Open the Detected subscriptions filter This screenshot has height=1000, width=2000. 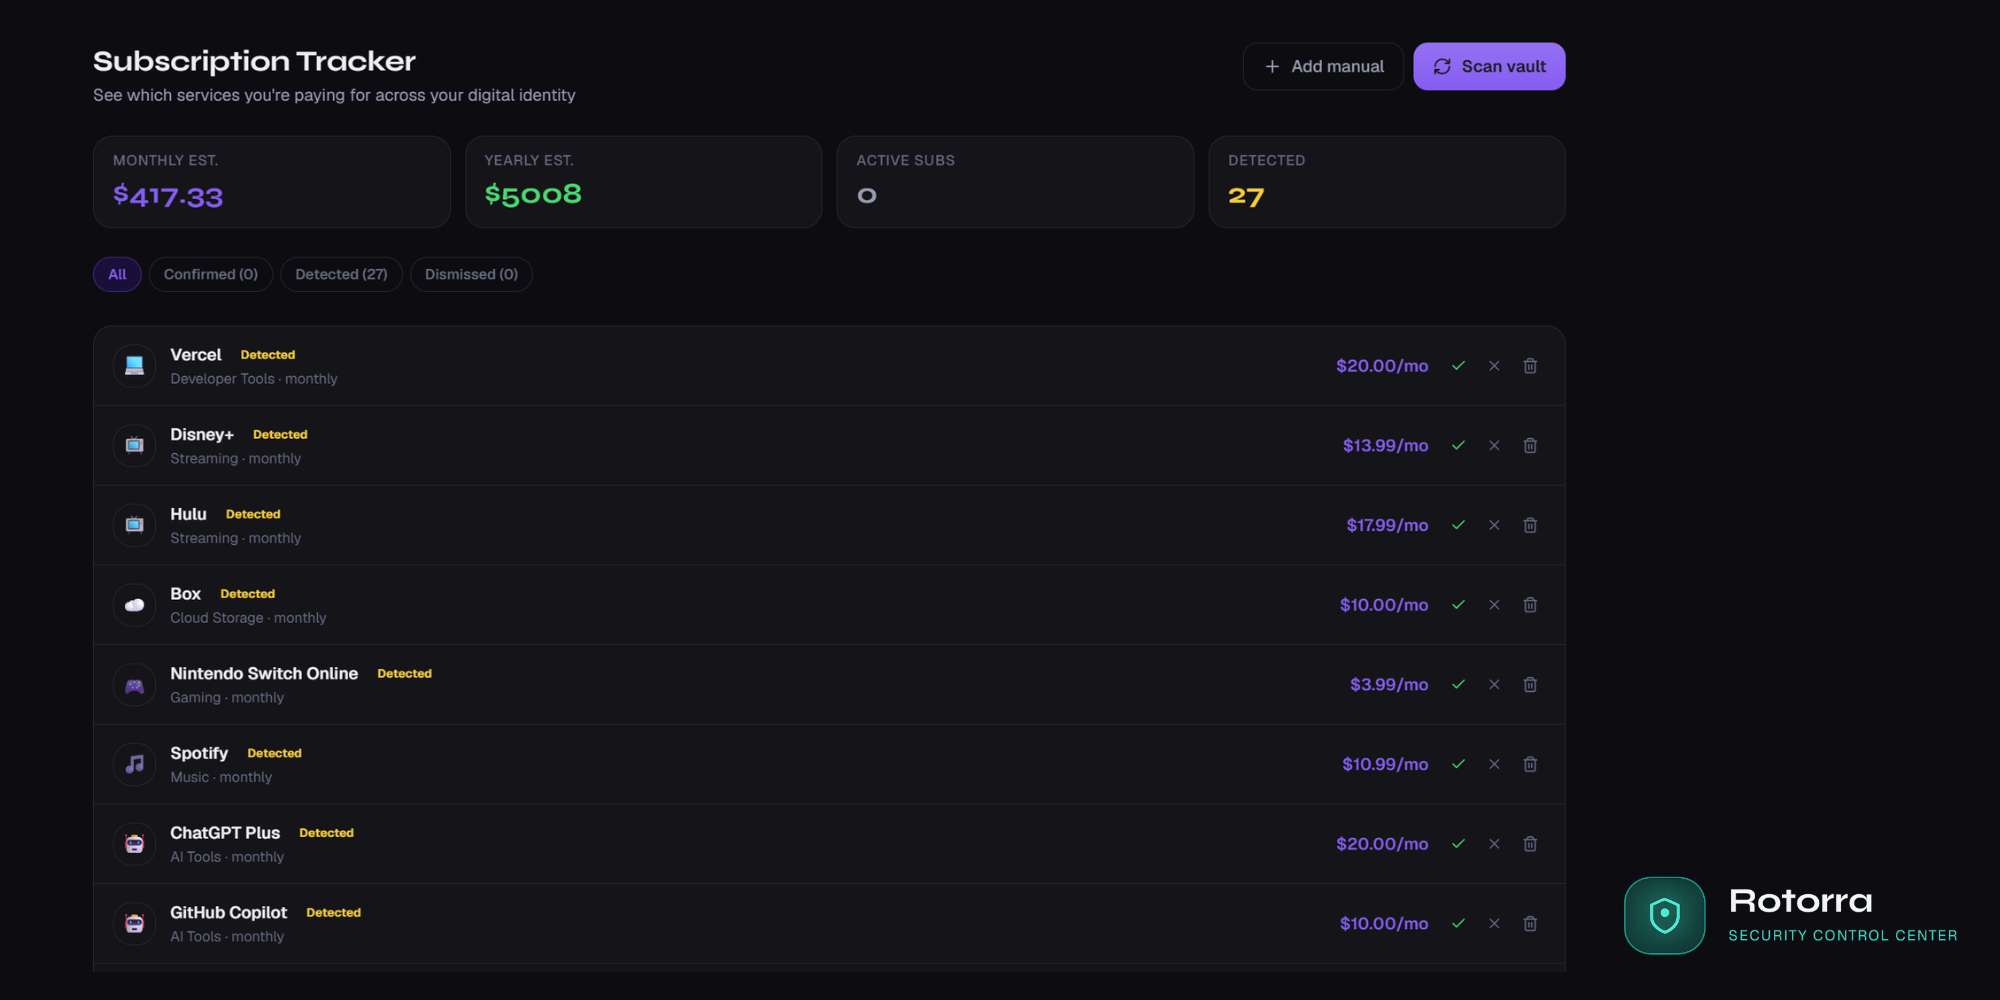click(341, 274)
